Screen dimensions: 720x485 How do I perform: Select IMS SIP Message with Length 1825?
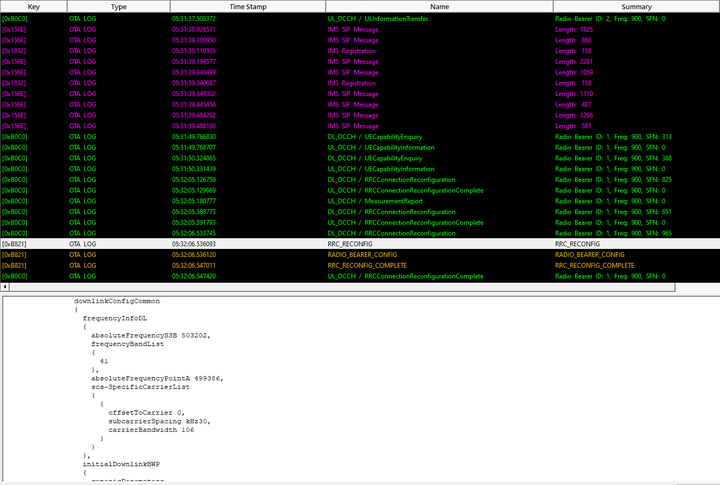[x=360, y=29]
